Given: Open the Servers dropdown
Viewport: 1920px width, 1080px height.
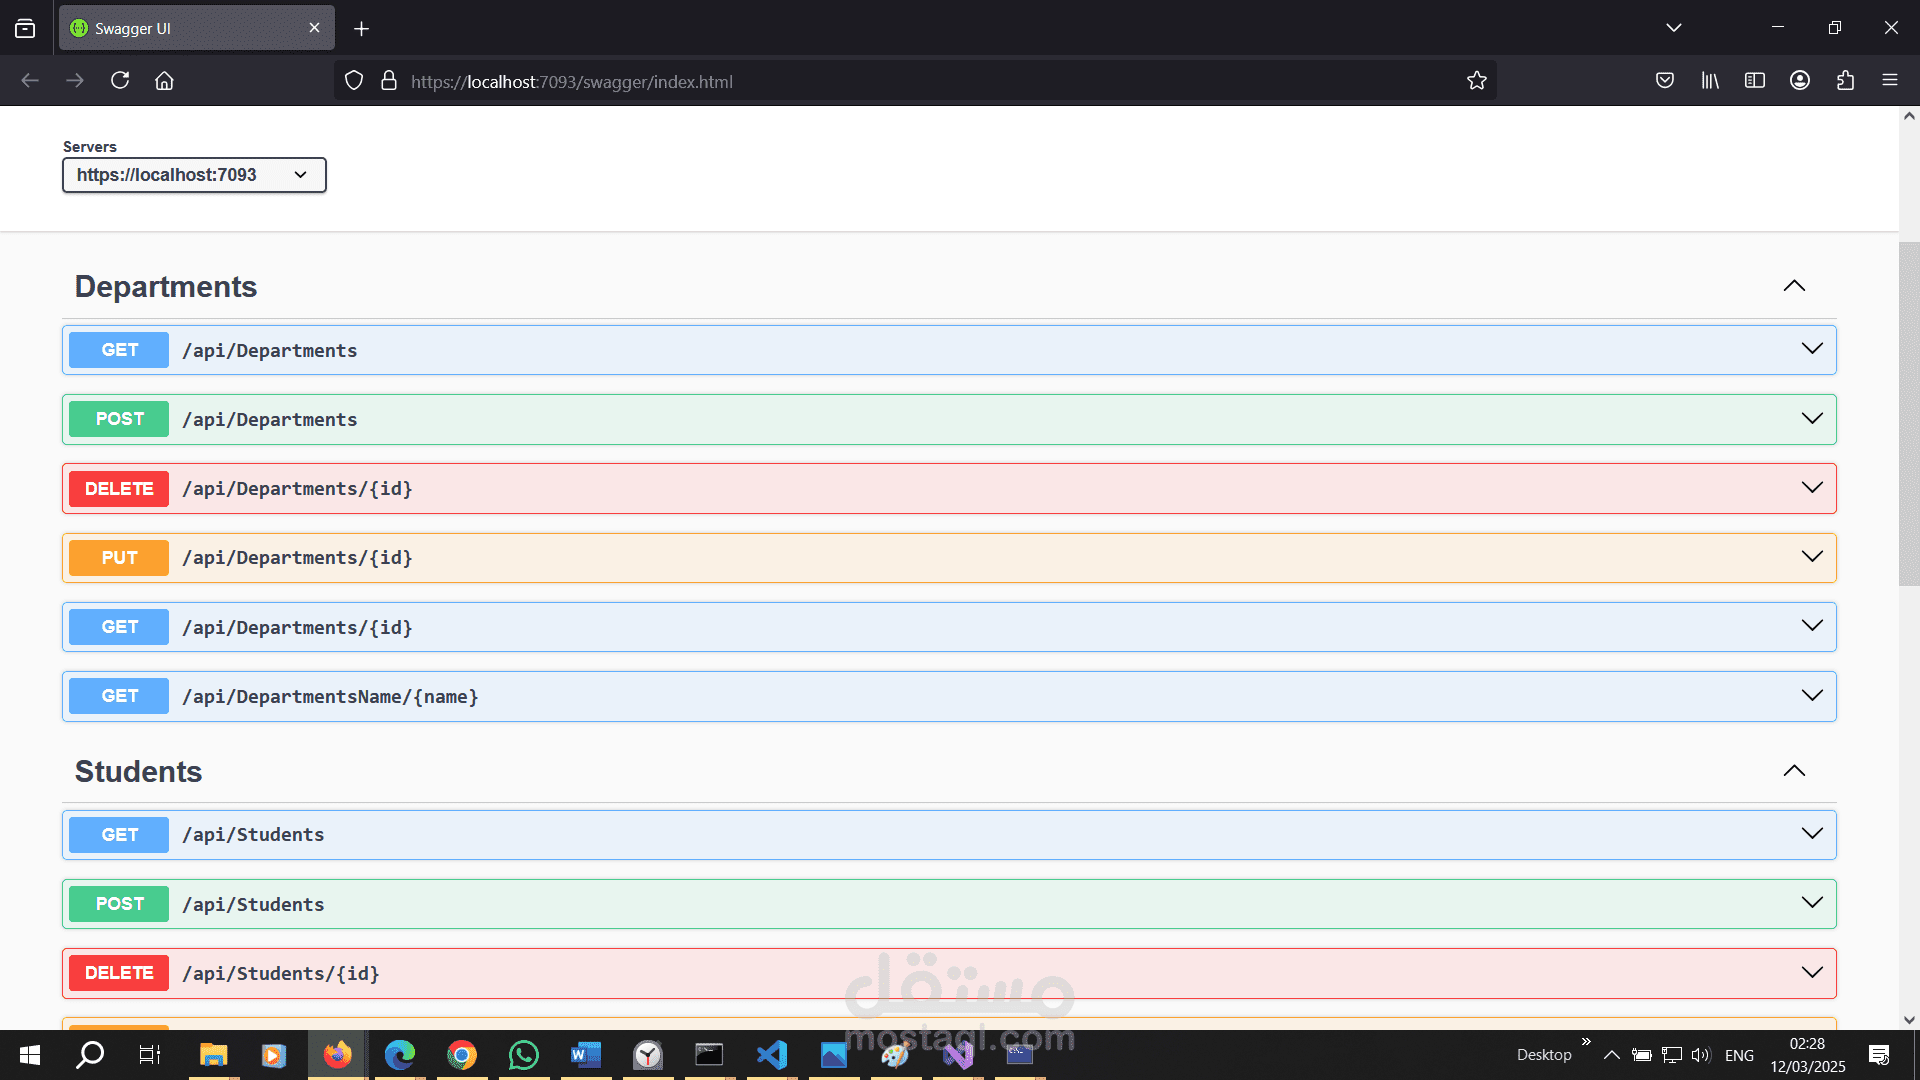Looking at the screenshot, I should point(194,174).
